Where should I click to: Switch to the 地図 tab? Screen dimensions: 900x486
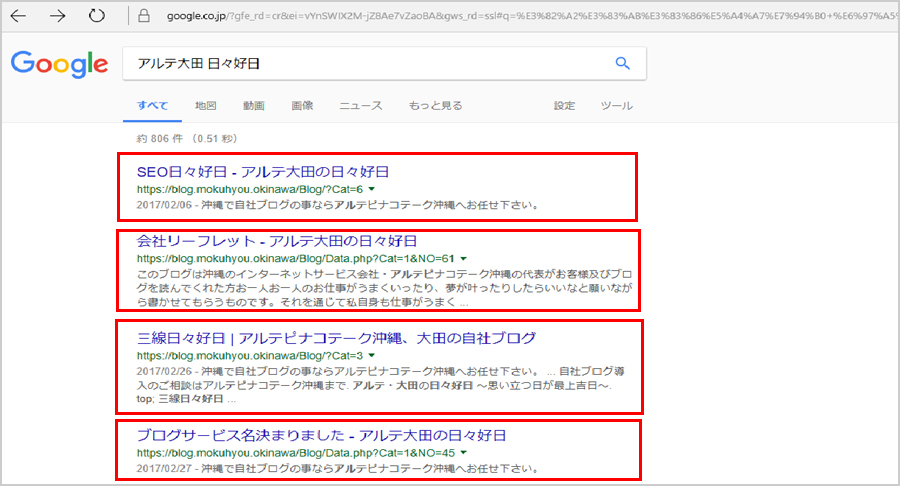coord(206,105)
